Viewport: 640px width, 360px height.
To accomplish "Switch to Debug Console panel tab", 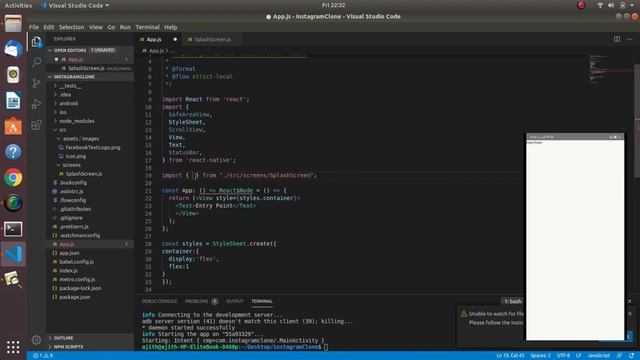I will (160, 301).
